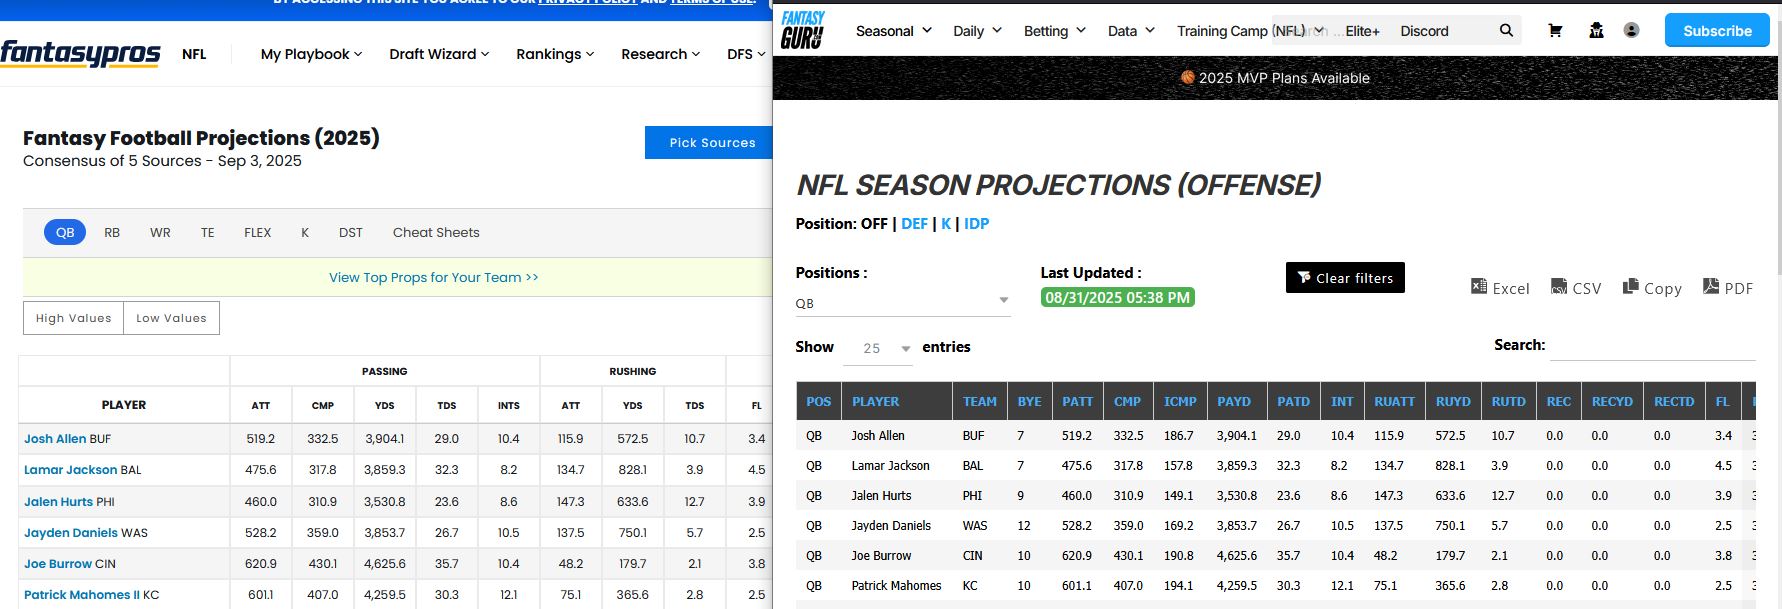Viewport: 1782px width, 609px height.
Task: Select the TE position tab
Action: [207, 232]
